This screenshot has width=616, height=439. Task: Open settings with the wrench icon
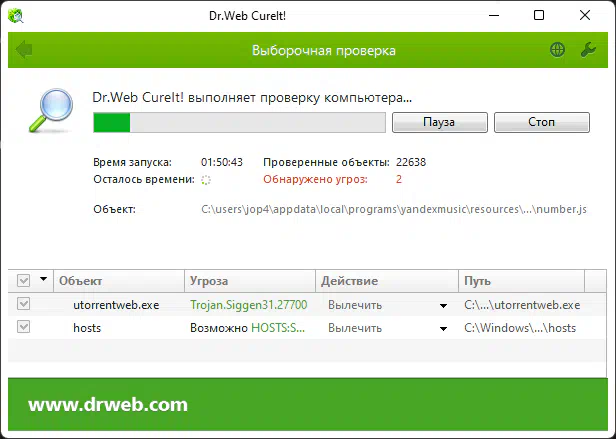click(588, 50)
